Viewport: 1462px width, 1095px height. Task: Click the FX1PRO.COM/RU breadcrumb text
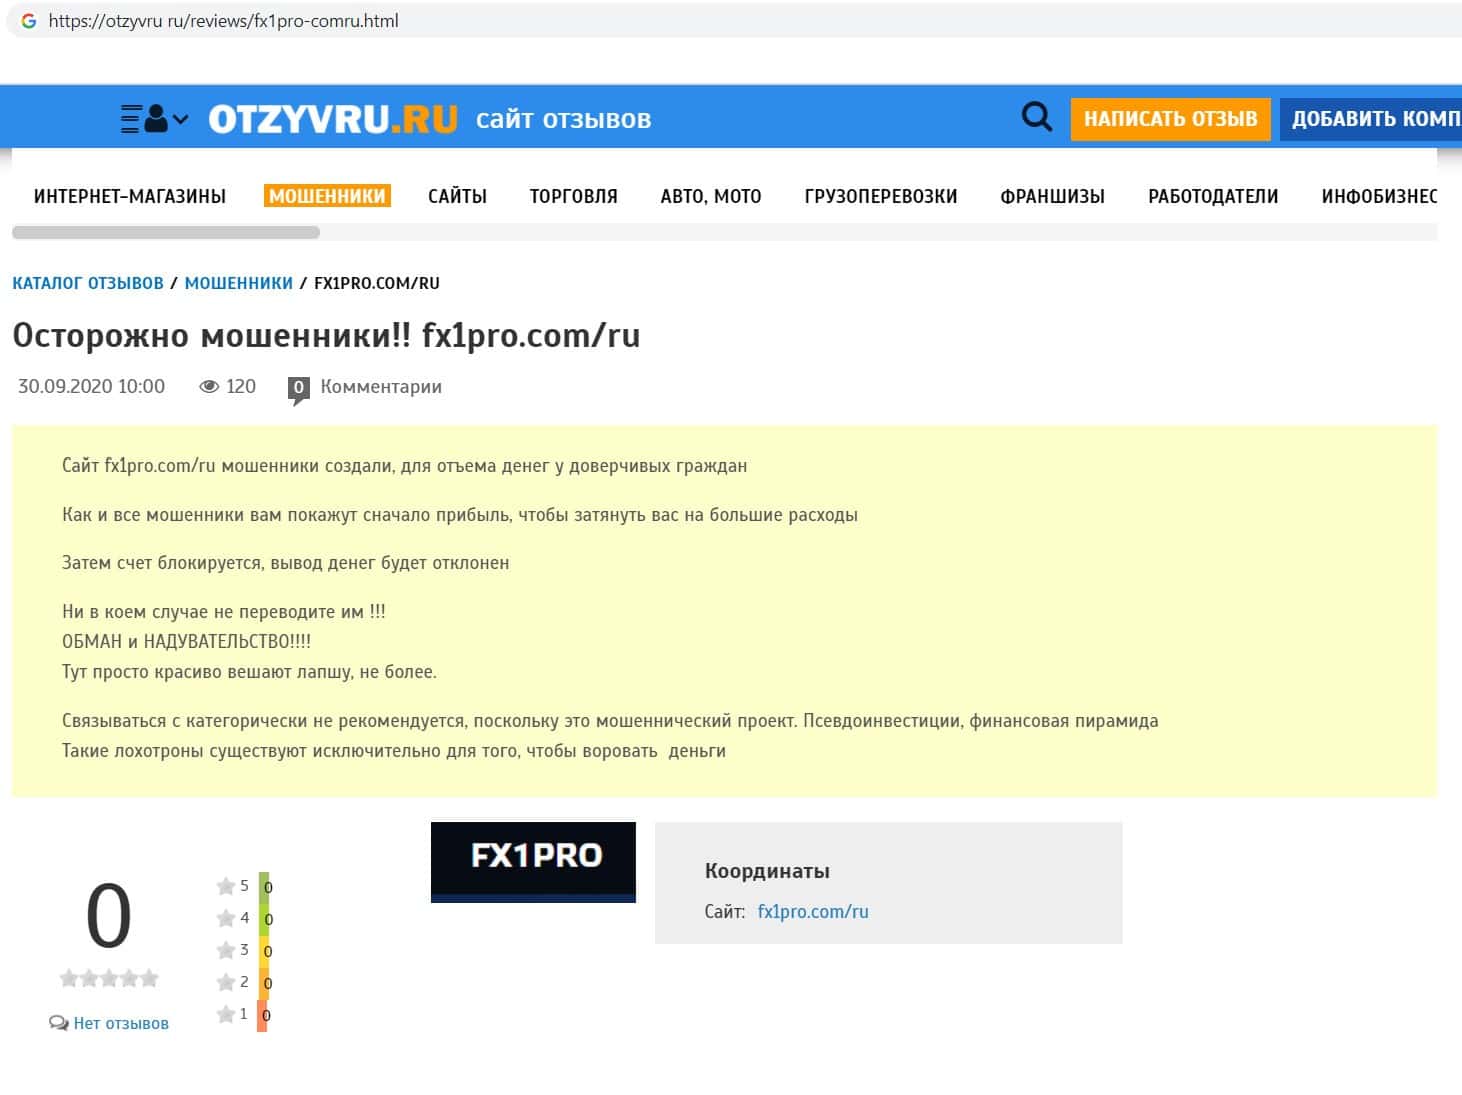[x=377, y=283]
